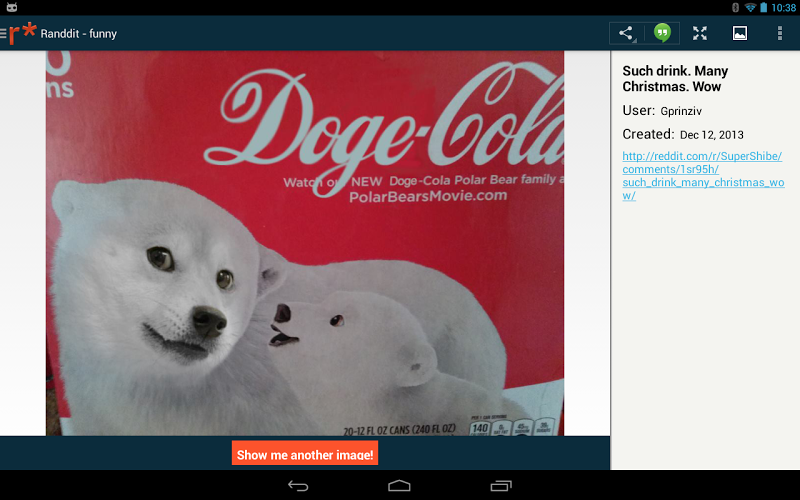Tap the created date Dec 12, 2013

click(712, 135)
